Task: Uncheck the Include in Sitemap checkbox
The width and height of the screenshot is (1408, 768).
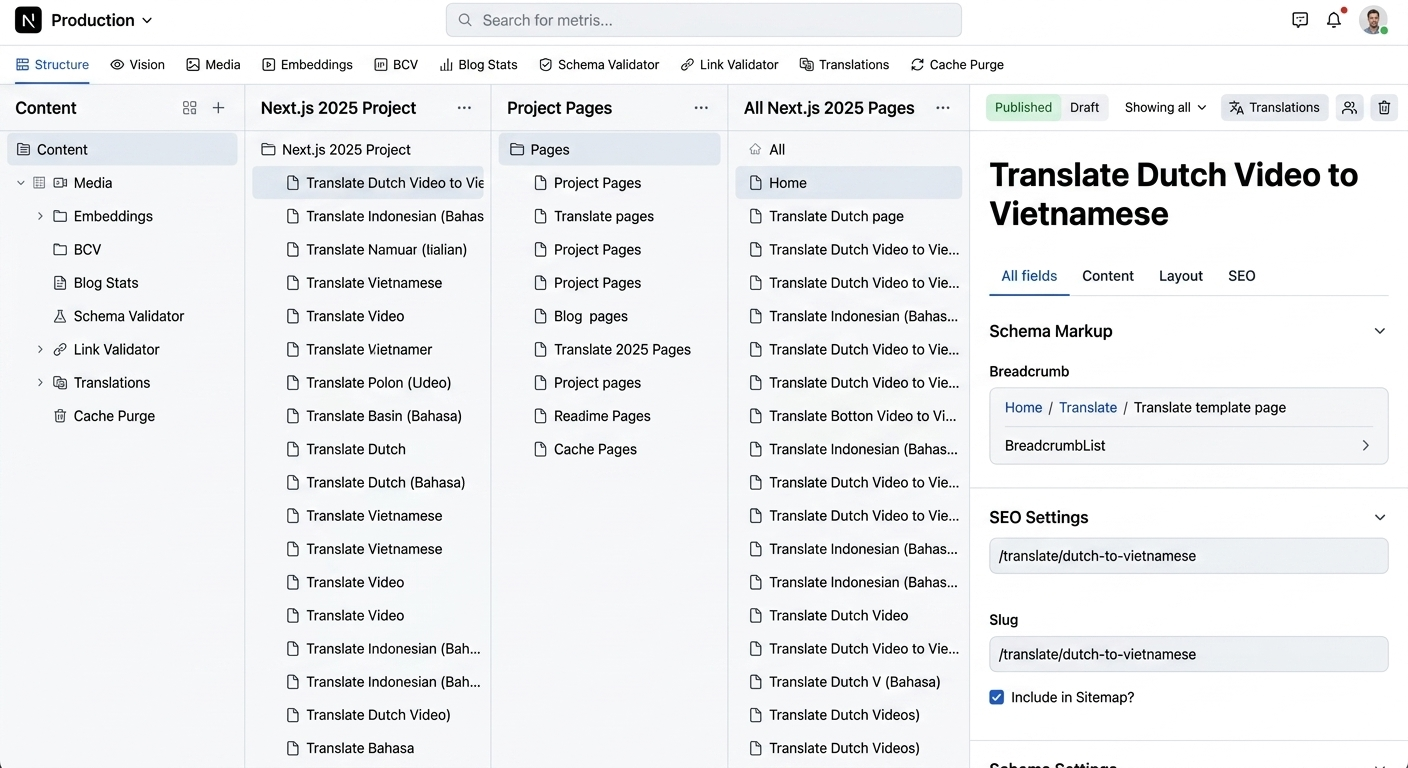Action: (x=997, y=697)
